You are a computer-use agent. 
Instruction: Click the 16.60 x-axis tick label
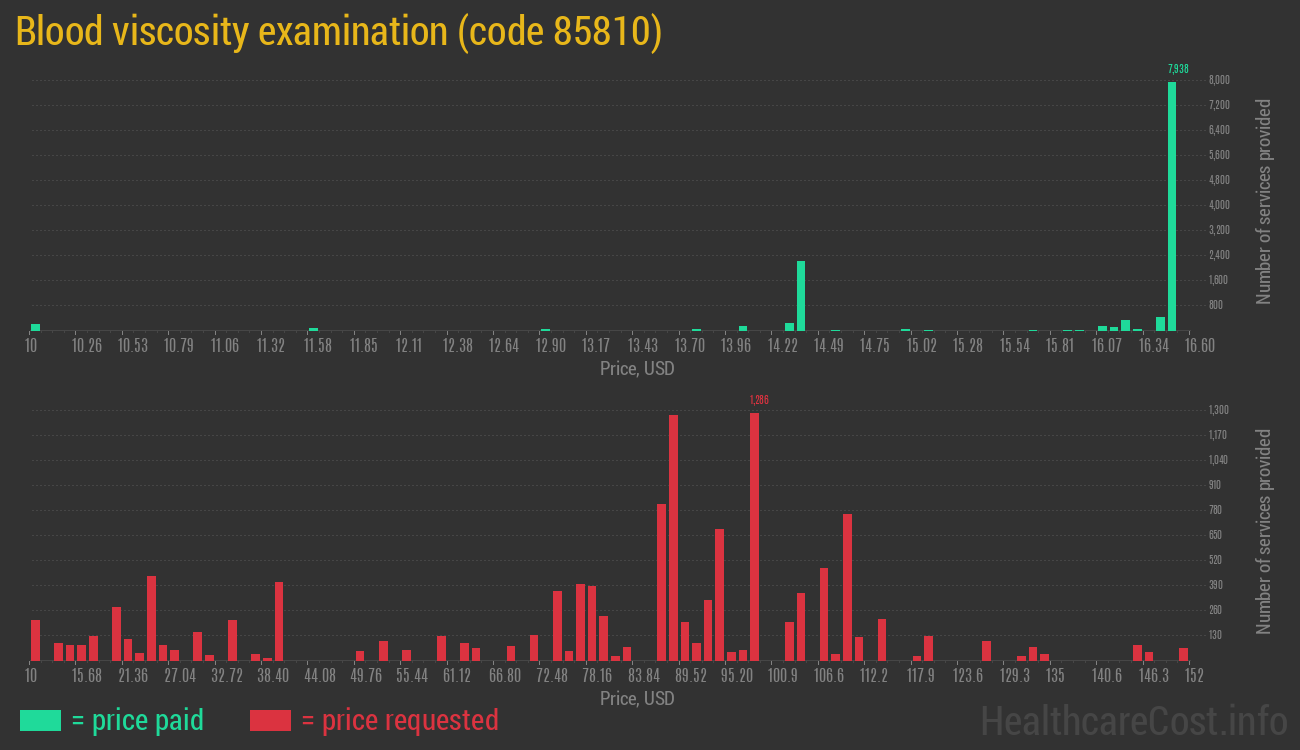pos(1199,346)
